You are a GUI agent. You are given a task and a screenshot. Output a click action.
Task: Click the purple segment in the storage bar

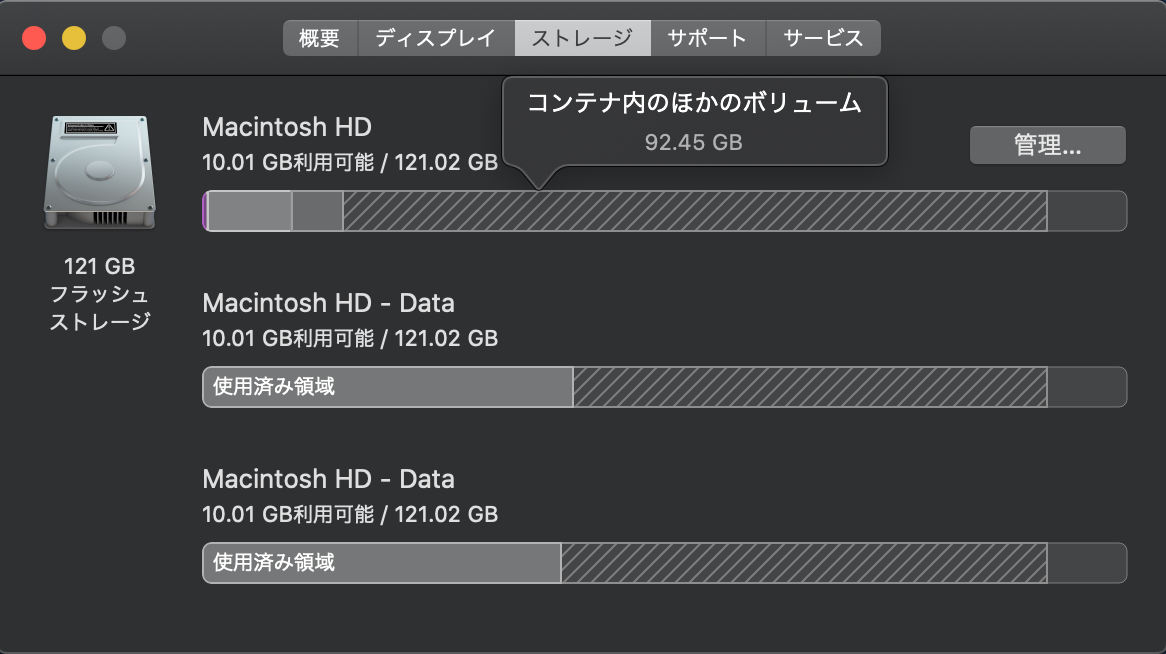point(205,211)
